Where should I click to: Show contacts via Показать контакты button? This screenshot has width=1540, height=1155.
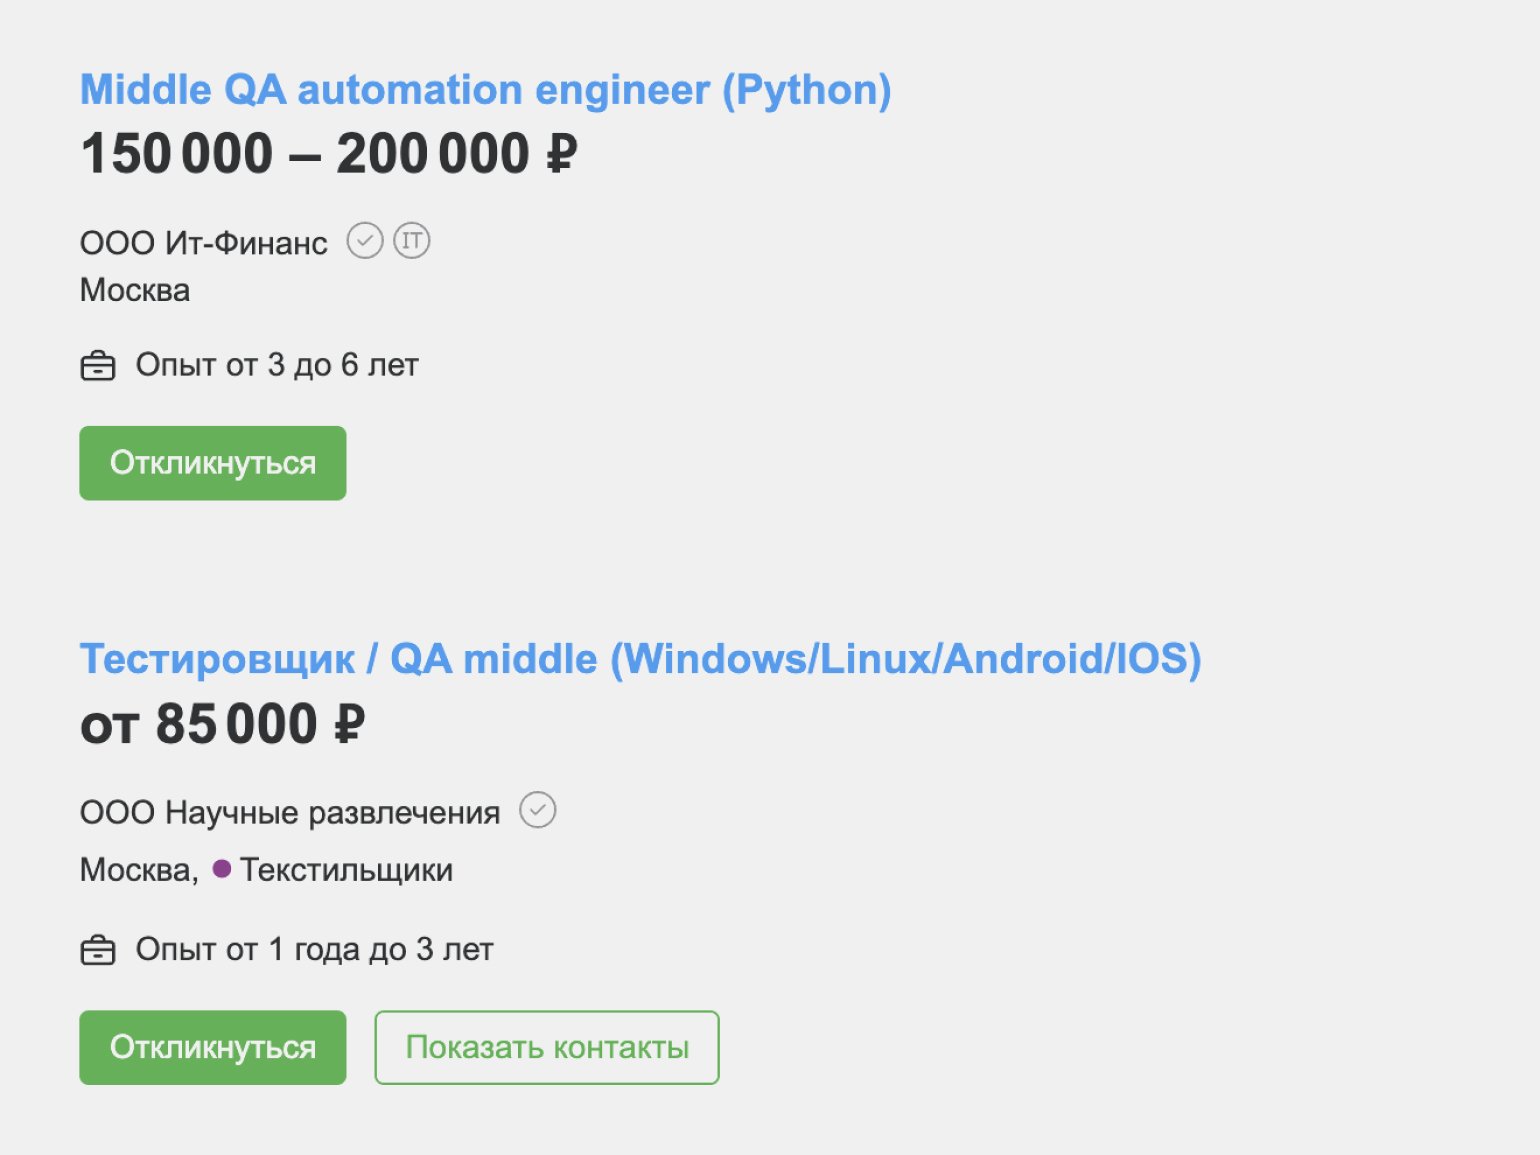tap(547, 1047)
